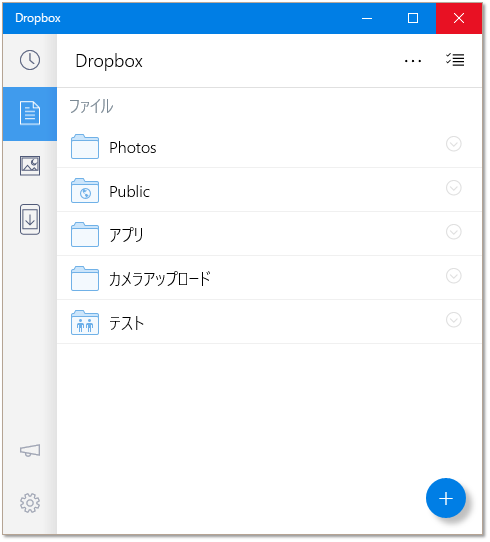Click the Public folder globe icon
Image resolution: width=490 pixels, height=542 pixels.
[85, 190]
